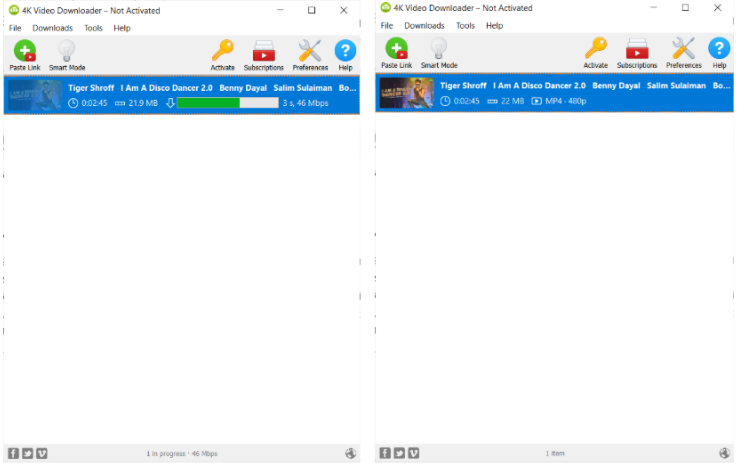Open Facebook icon in left window status bar
The width and height of the screenshot is (744, 468).
(x=13, y=453)
